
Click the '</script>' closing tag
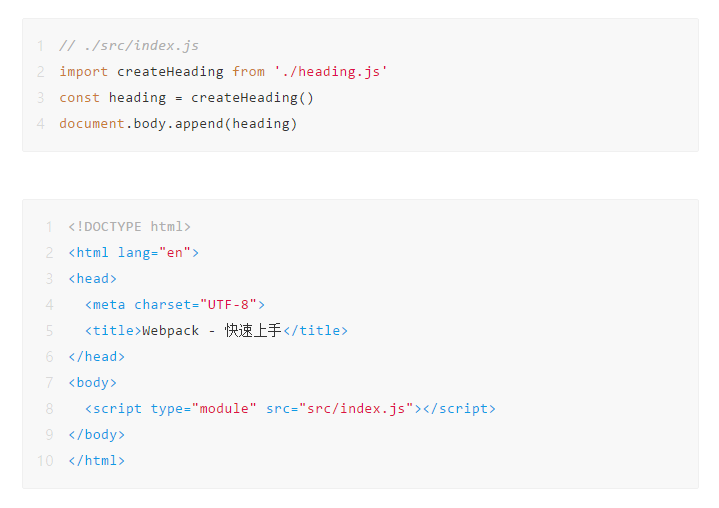tap(459, 409)
